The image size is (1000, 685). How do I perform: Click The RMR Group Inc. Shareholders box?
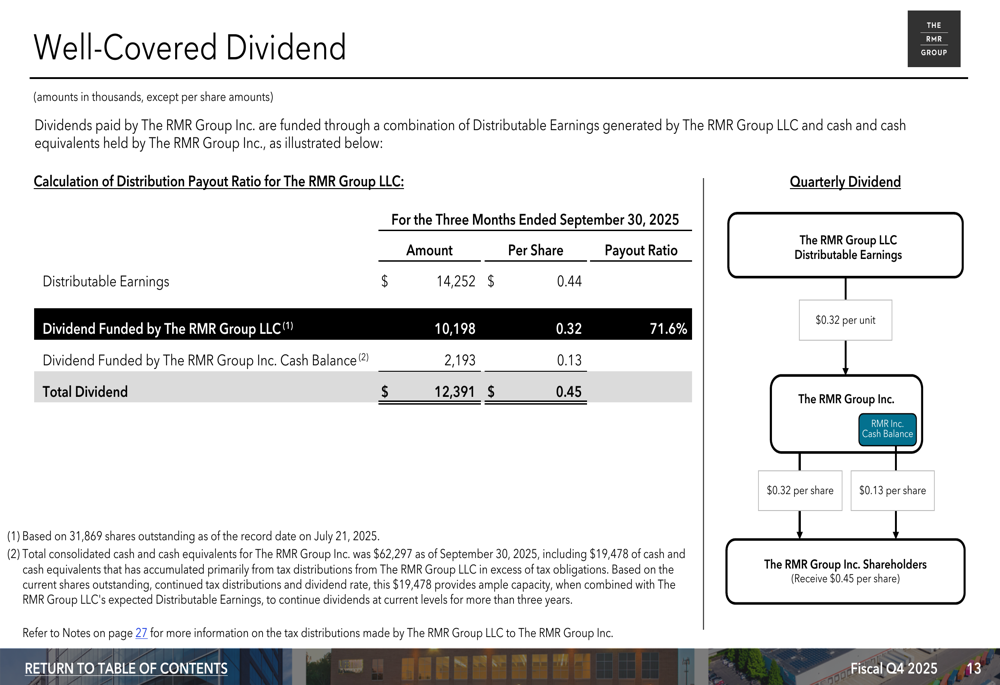[845, 571]
